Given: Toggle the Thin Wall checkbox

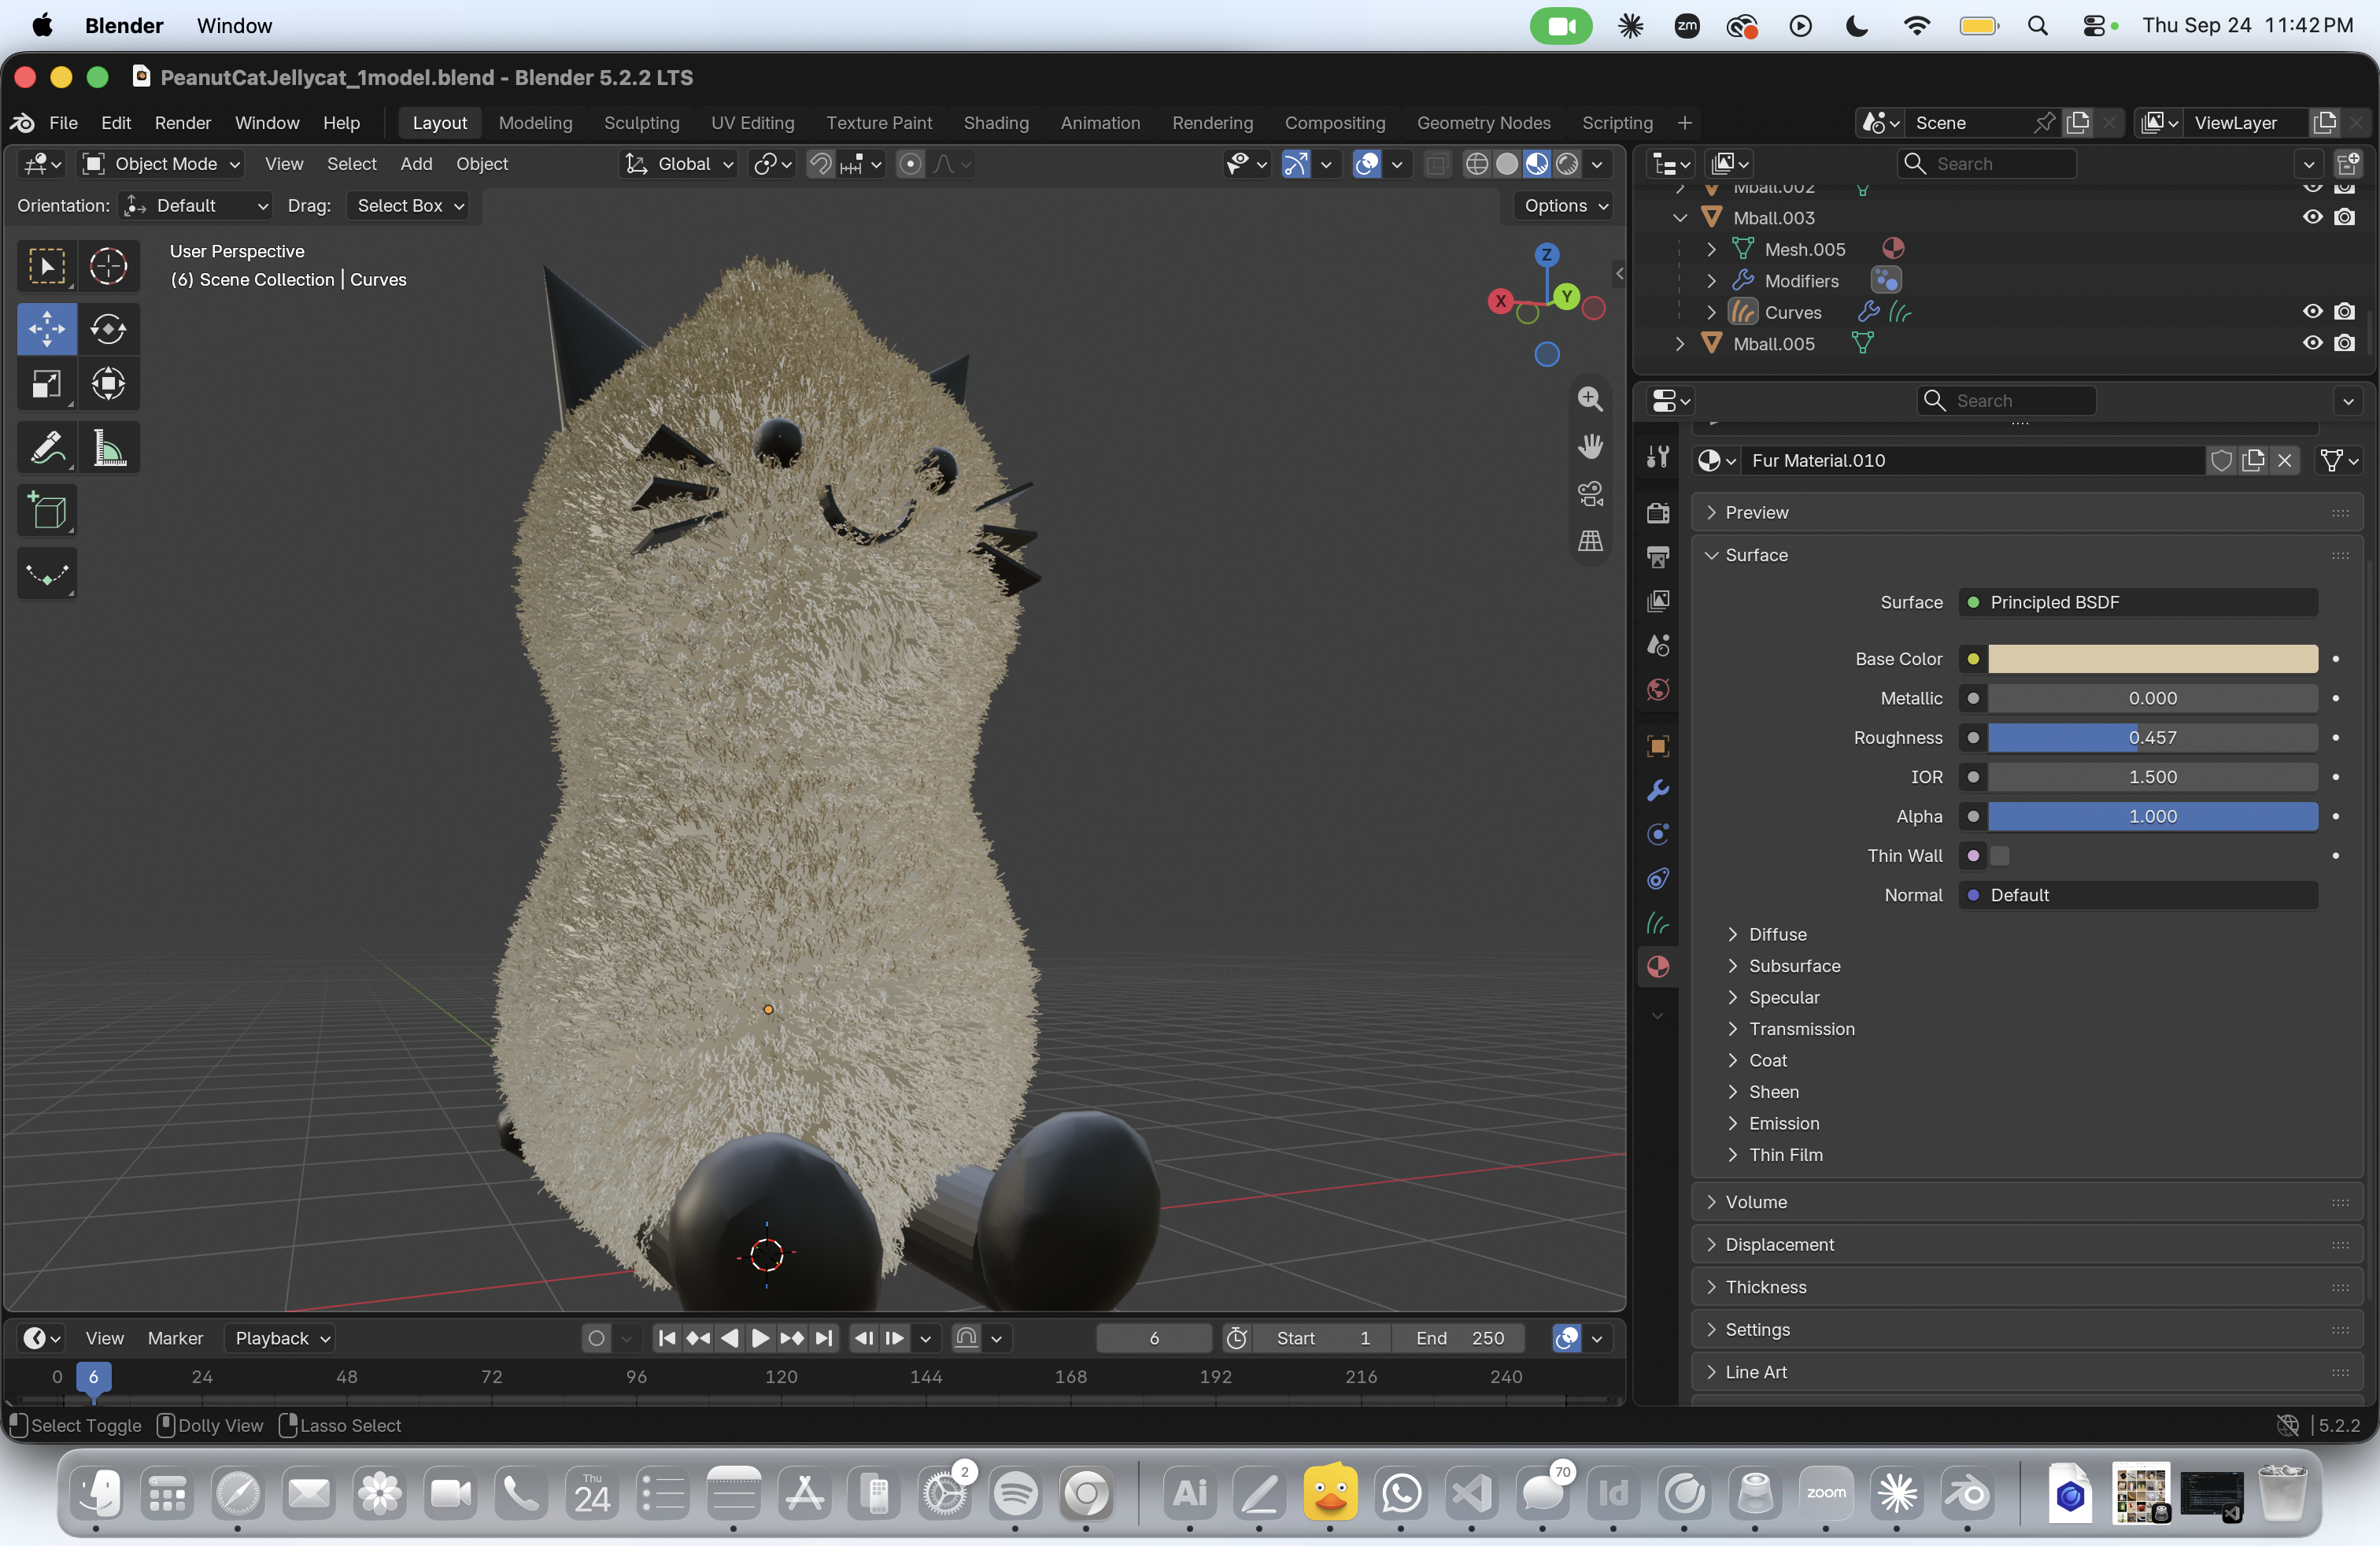Looking at the screenshot, I should tap(2000, 856).
